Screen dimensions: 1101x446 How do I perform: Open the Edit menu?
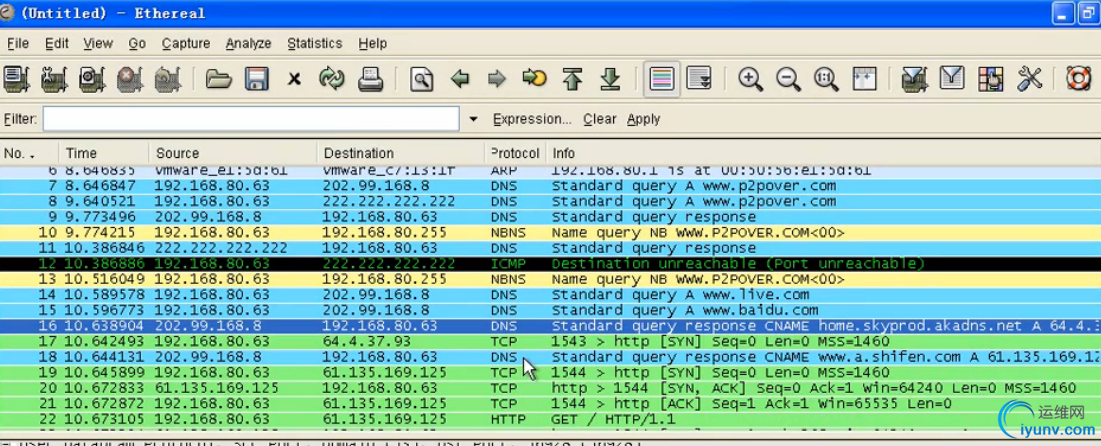57,44
